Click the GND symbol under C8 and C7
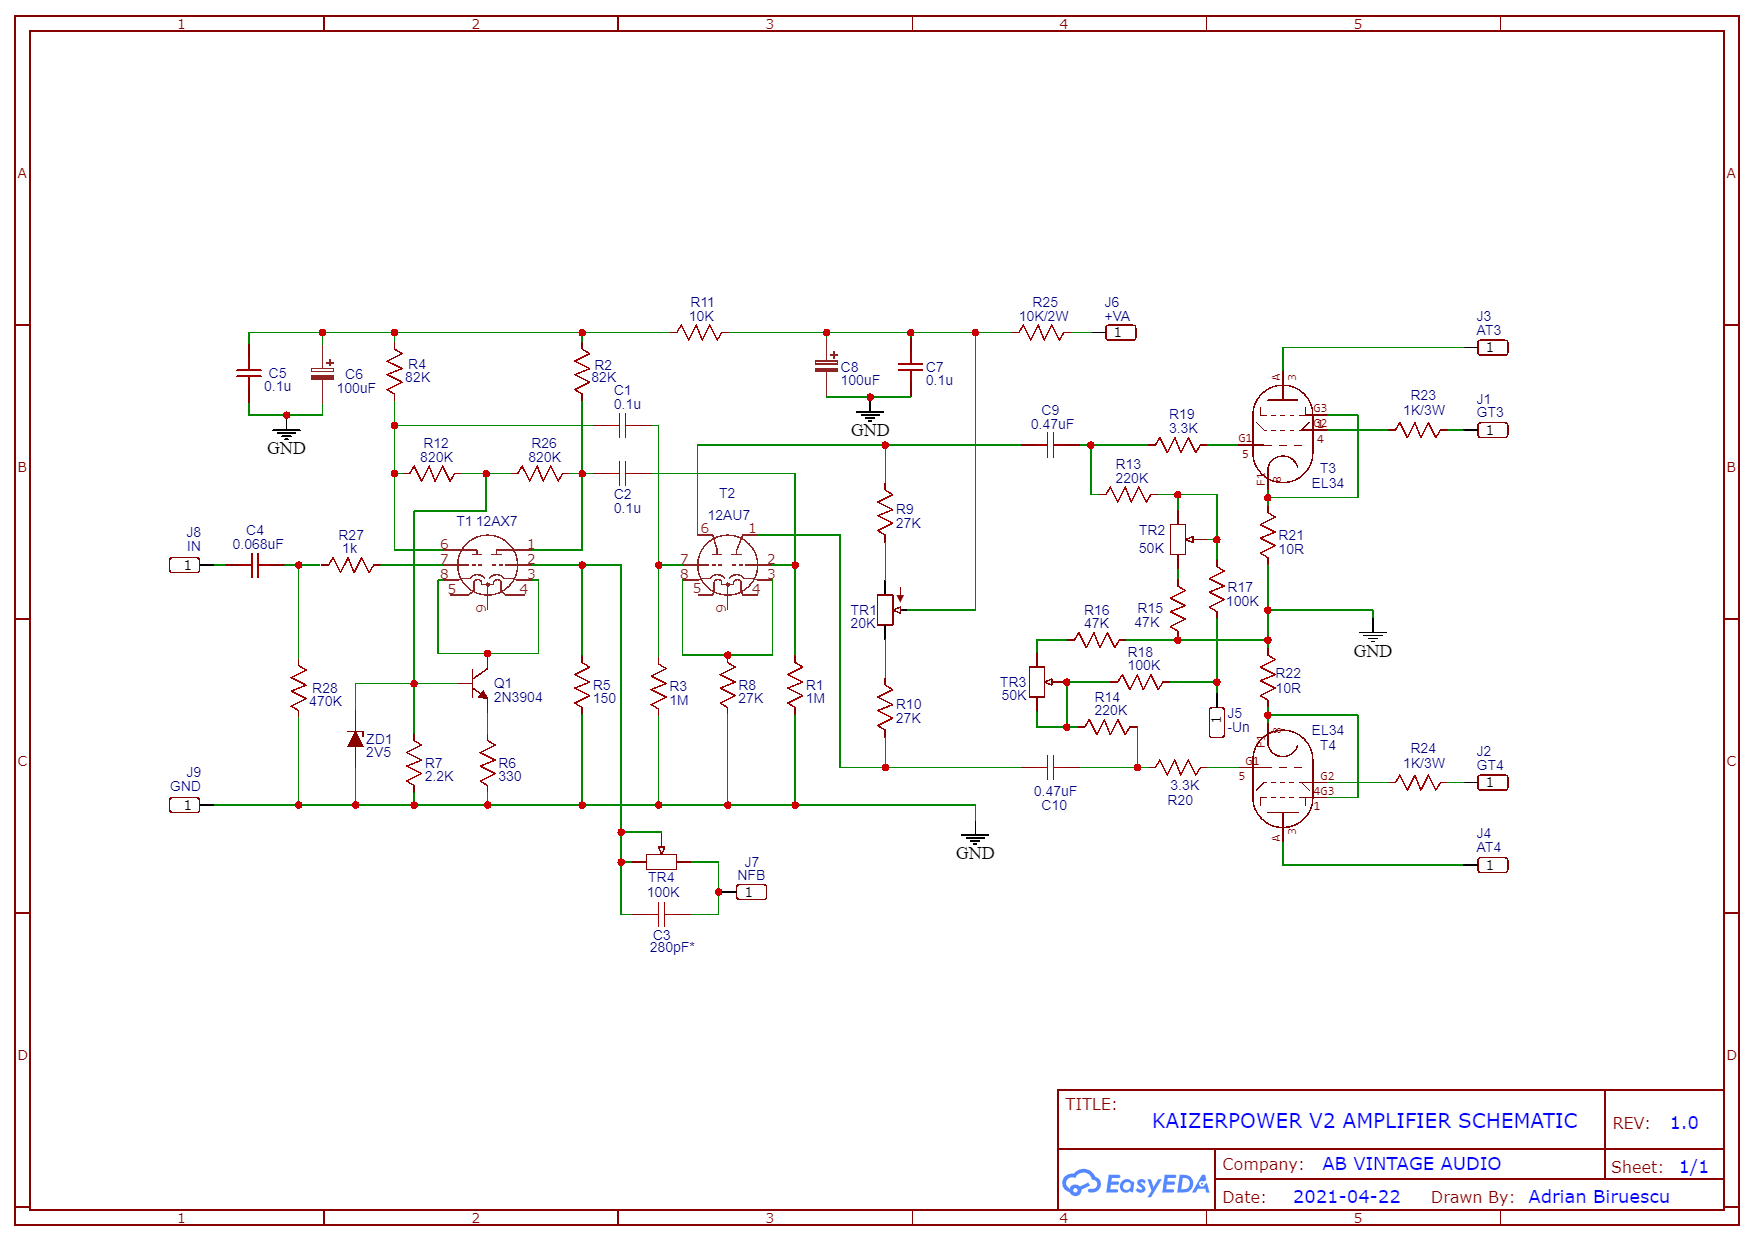Image resolution: width=1754 pixels, height=1240 pixels. [x=870, y=416]
